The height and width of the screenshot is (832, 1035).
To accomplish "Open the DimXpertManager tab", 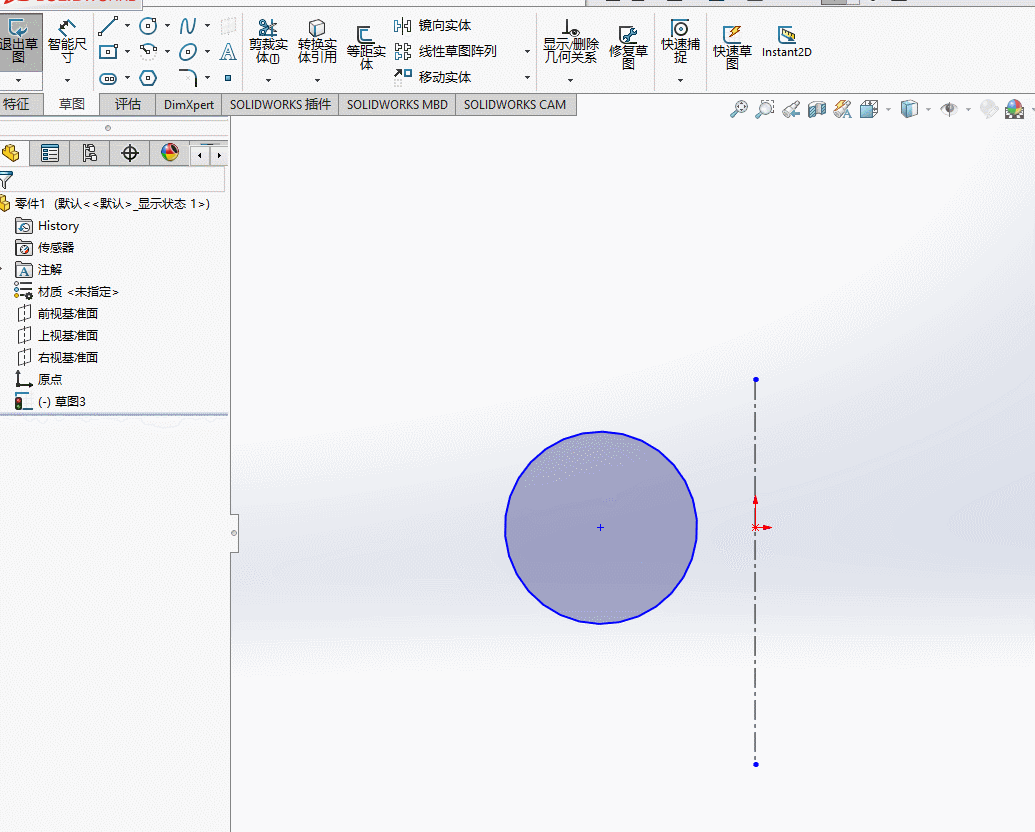I will pyautogui.click(x=130, y=153).
